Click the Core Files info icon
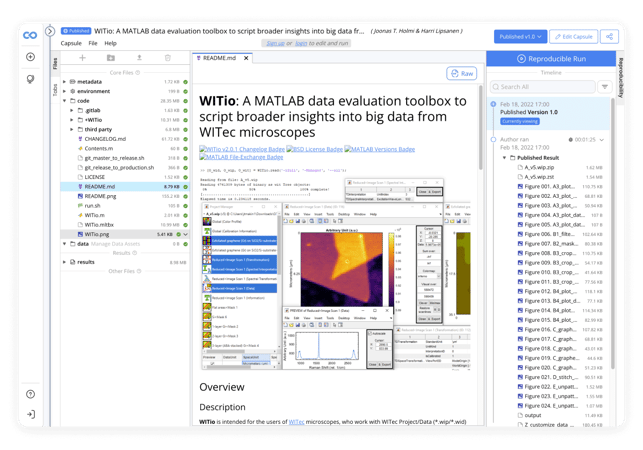Image resolution: width=643 pixels, height=450 pixels. 137,73
